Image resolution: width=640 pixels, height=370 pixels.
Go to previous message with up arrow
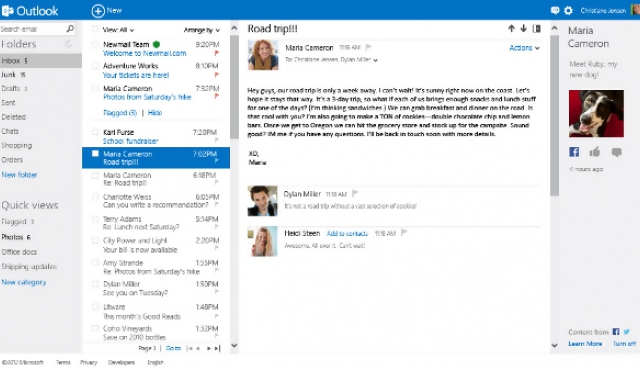[x=511, y=28]
